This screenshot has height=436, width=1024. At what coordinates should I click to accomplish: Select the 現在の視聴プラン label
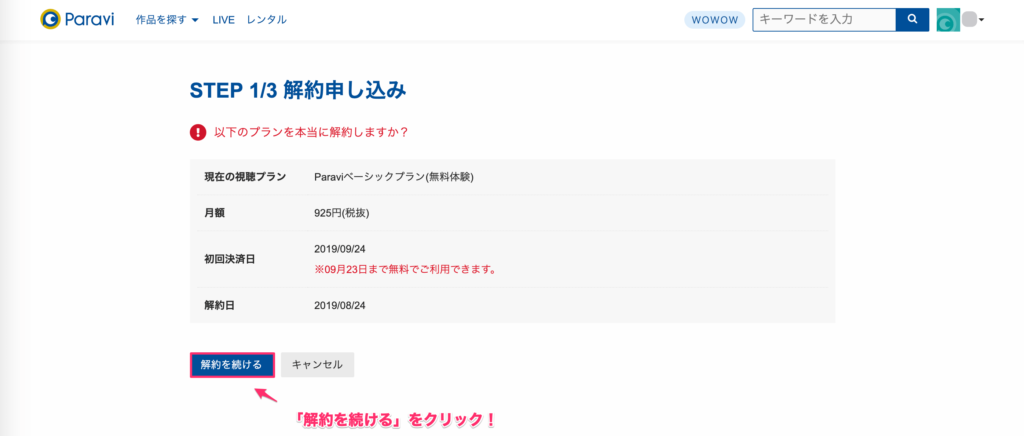tap(245, 177)
